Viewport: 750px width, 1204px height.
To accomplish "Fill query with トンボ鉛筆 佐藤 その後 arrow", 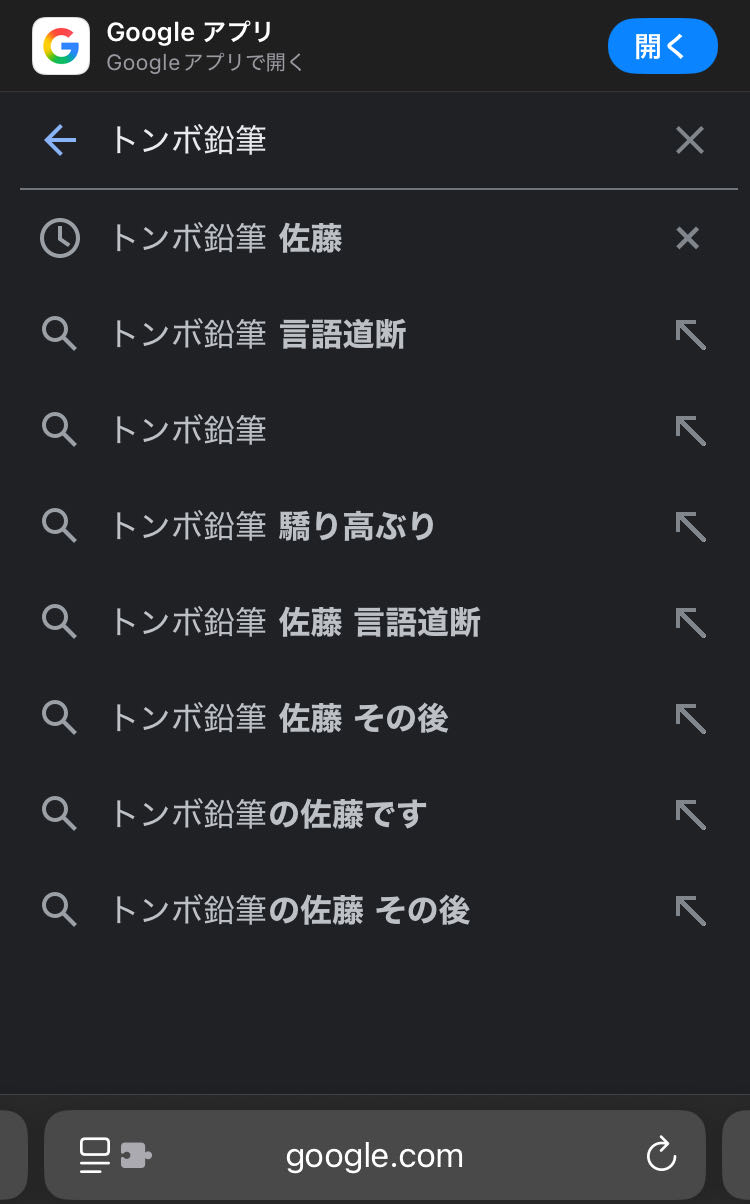I will point(690,718).
